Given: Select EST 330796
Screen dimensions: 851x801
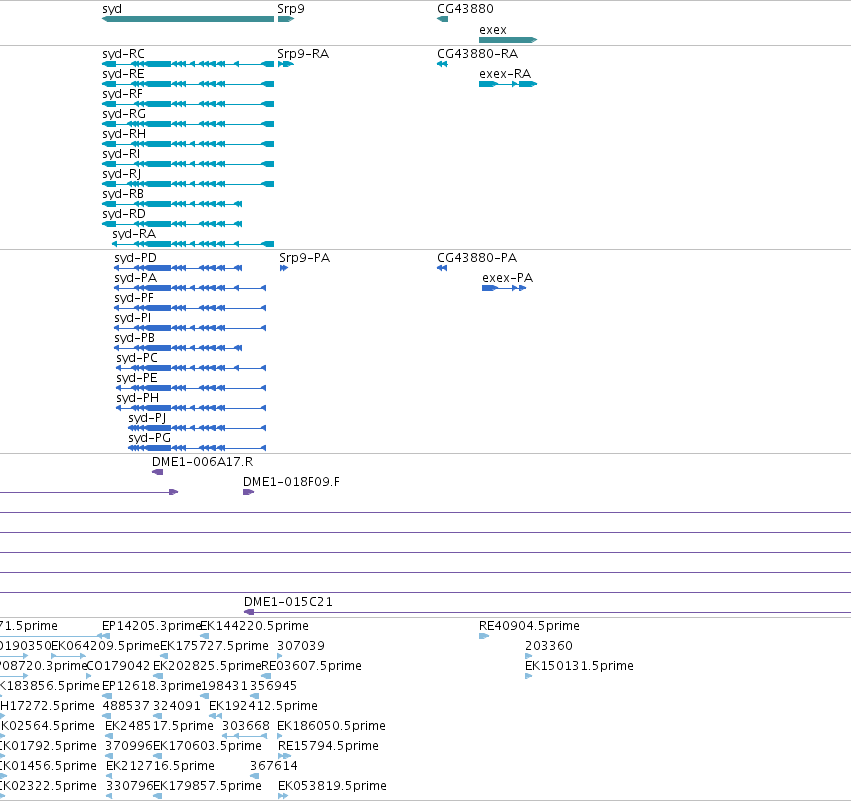Looking at the screenshot, I should [x=109, y=796].
